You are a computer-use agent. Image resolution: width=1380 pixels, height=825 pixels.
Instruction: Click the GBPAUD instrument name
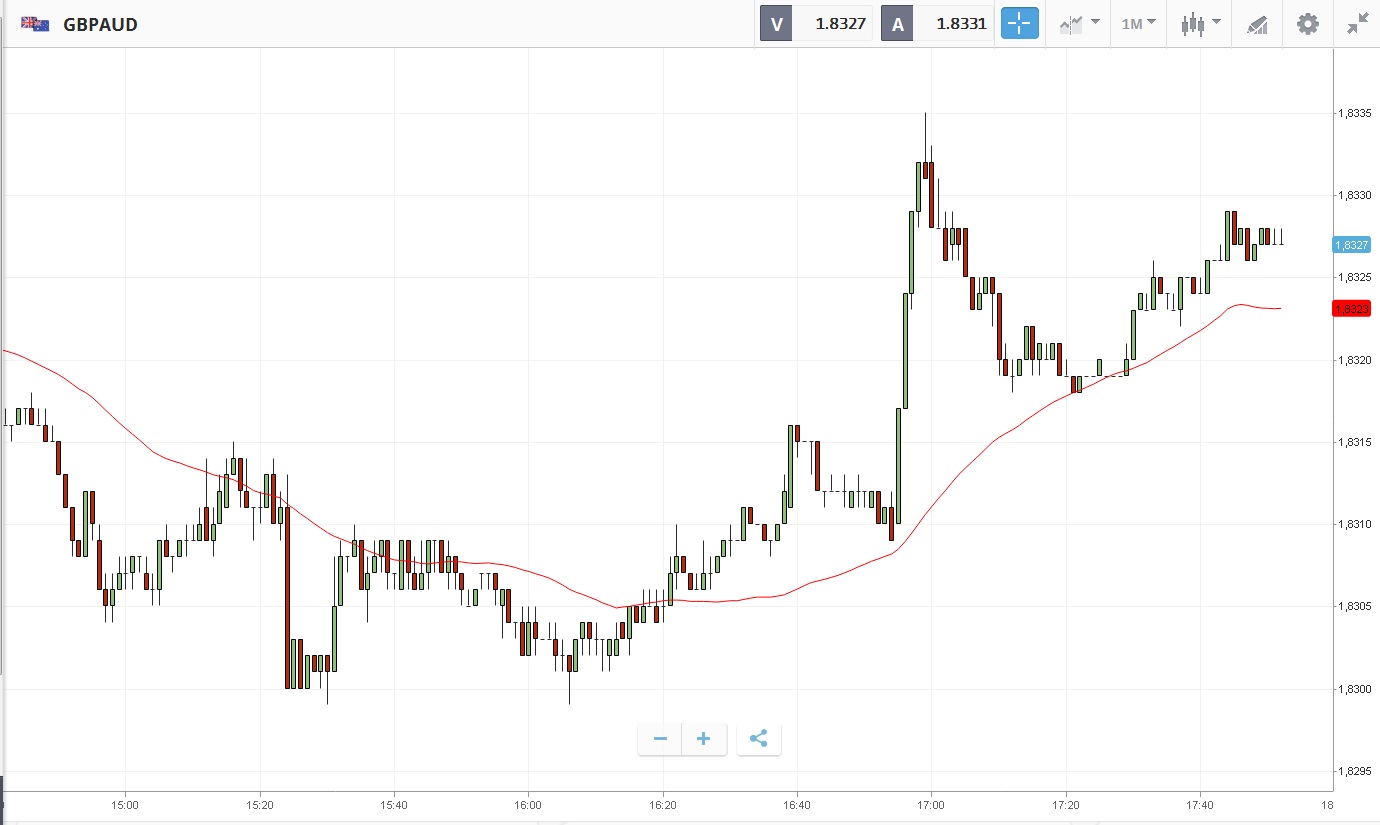[100, 24]
